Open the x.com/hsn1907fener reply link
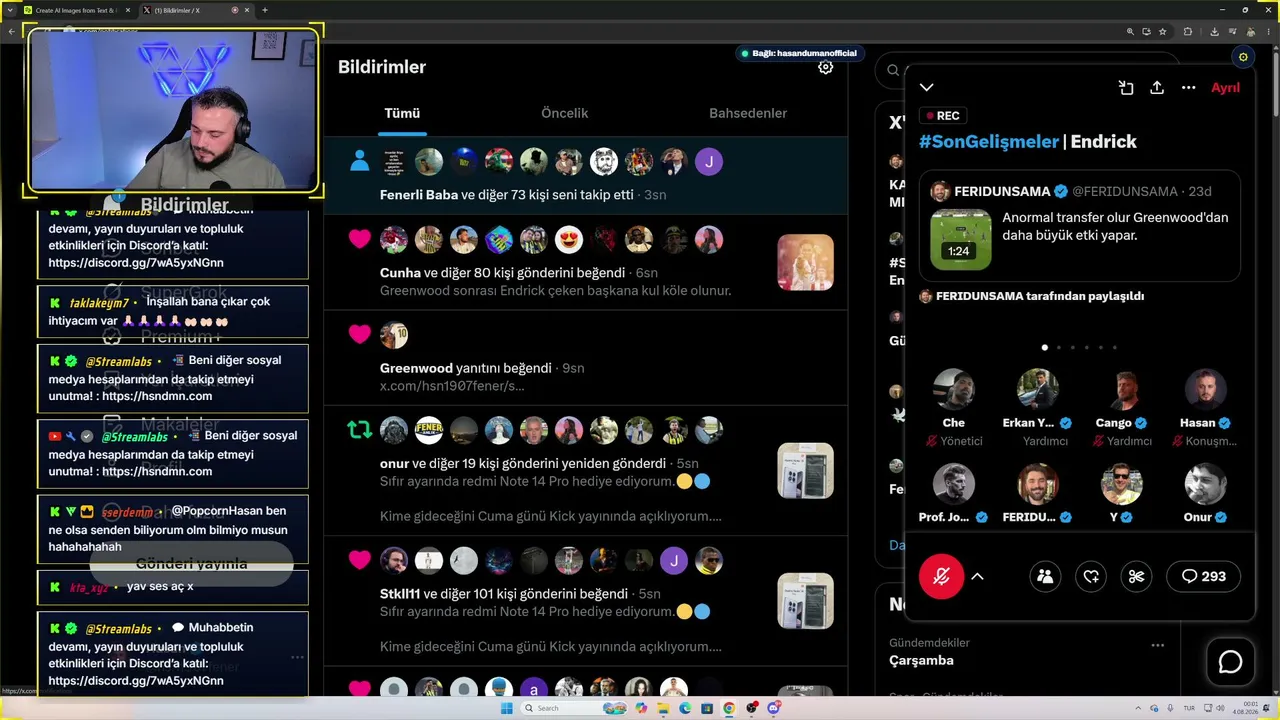The width and height of the screenshot is (1280, 720). coord(452,386)
